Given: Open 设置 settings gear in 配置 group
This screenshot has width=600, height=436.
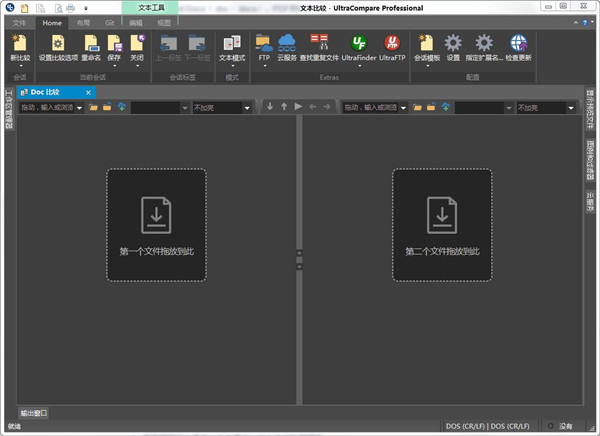Looking at the screenshot, I should pos(453,43).
